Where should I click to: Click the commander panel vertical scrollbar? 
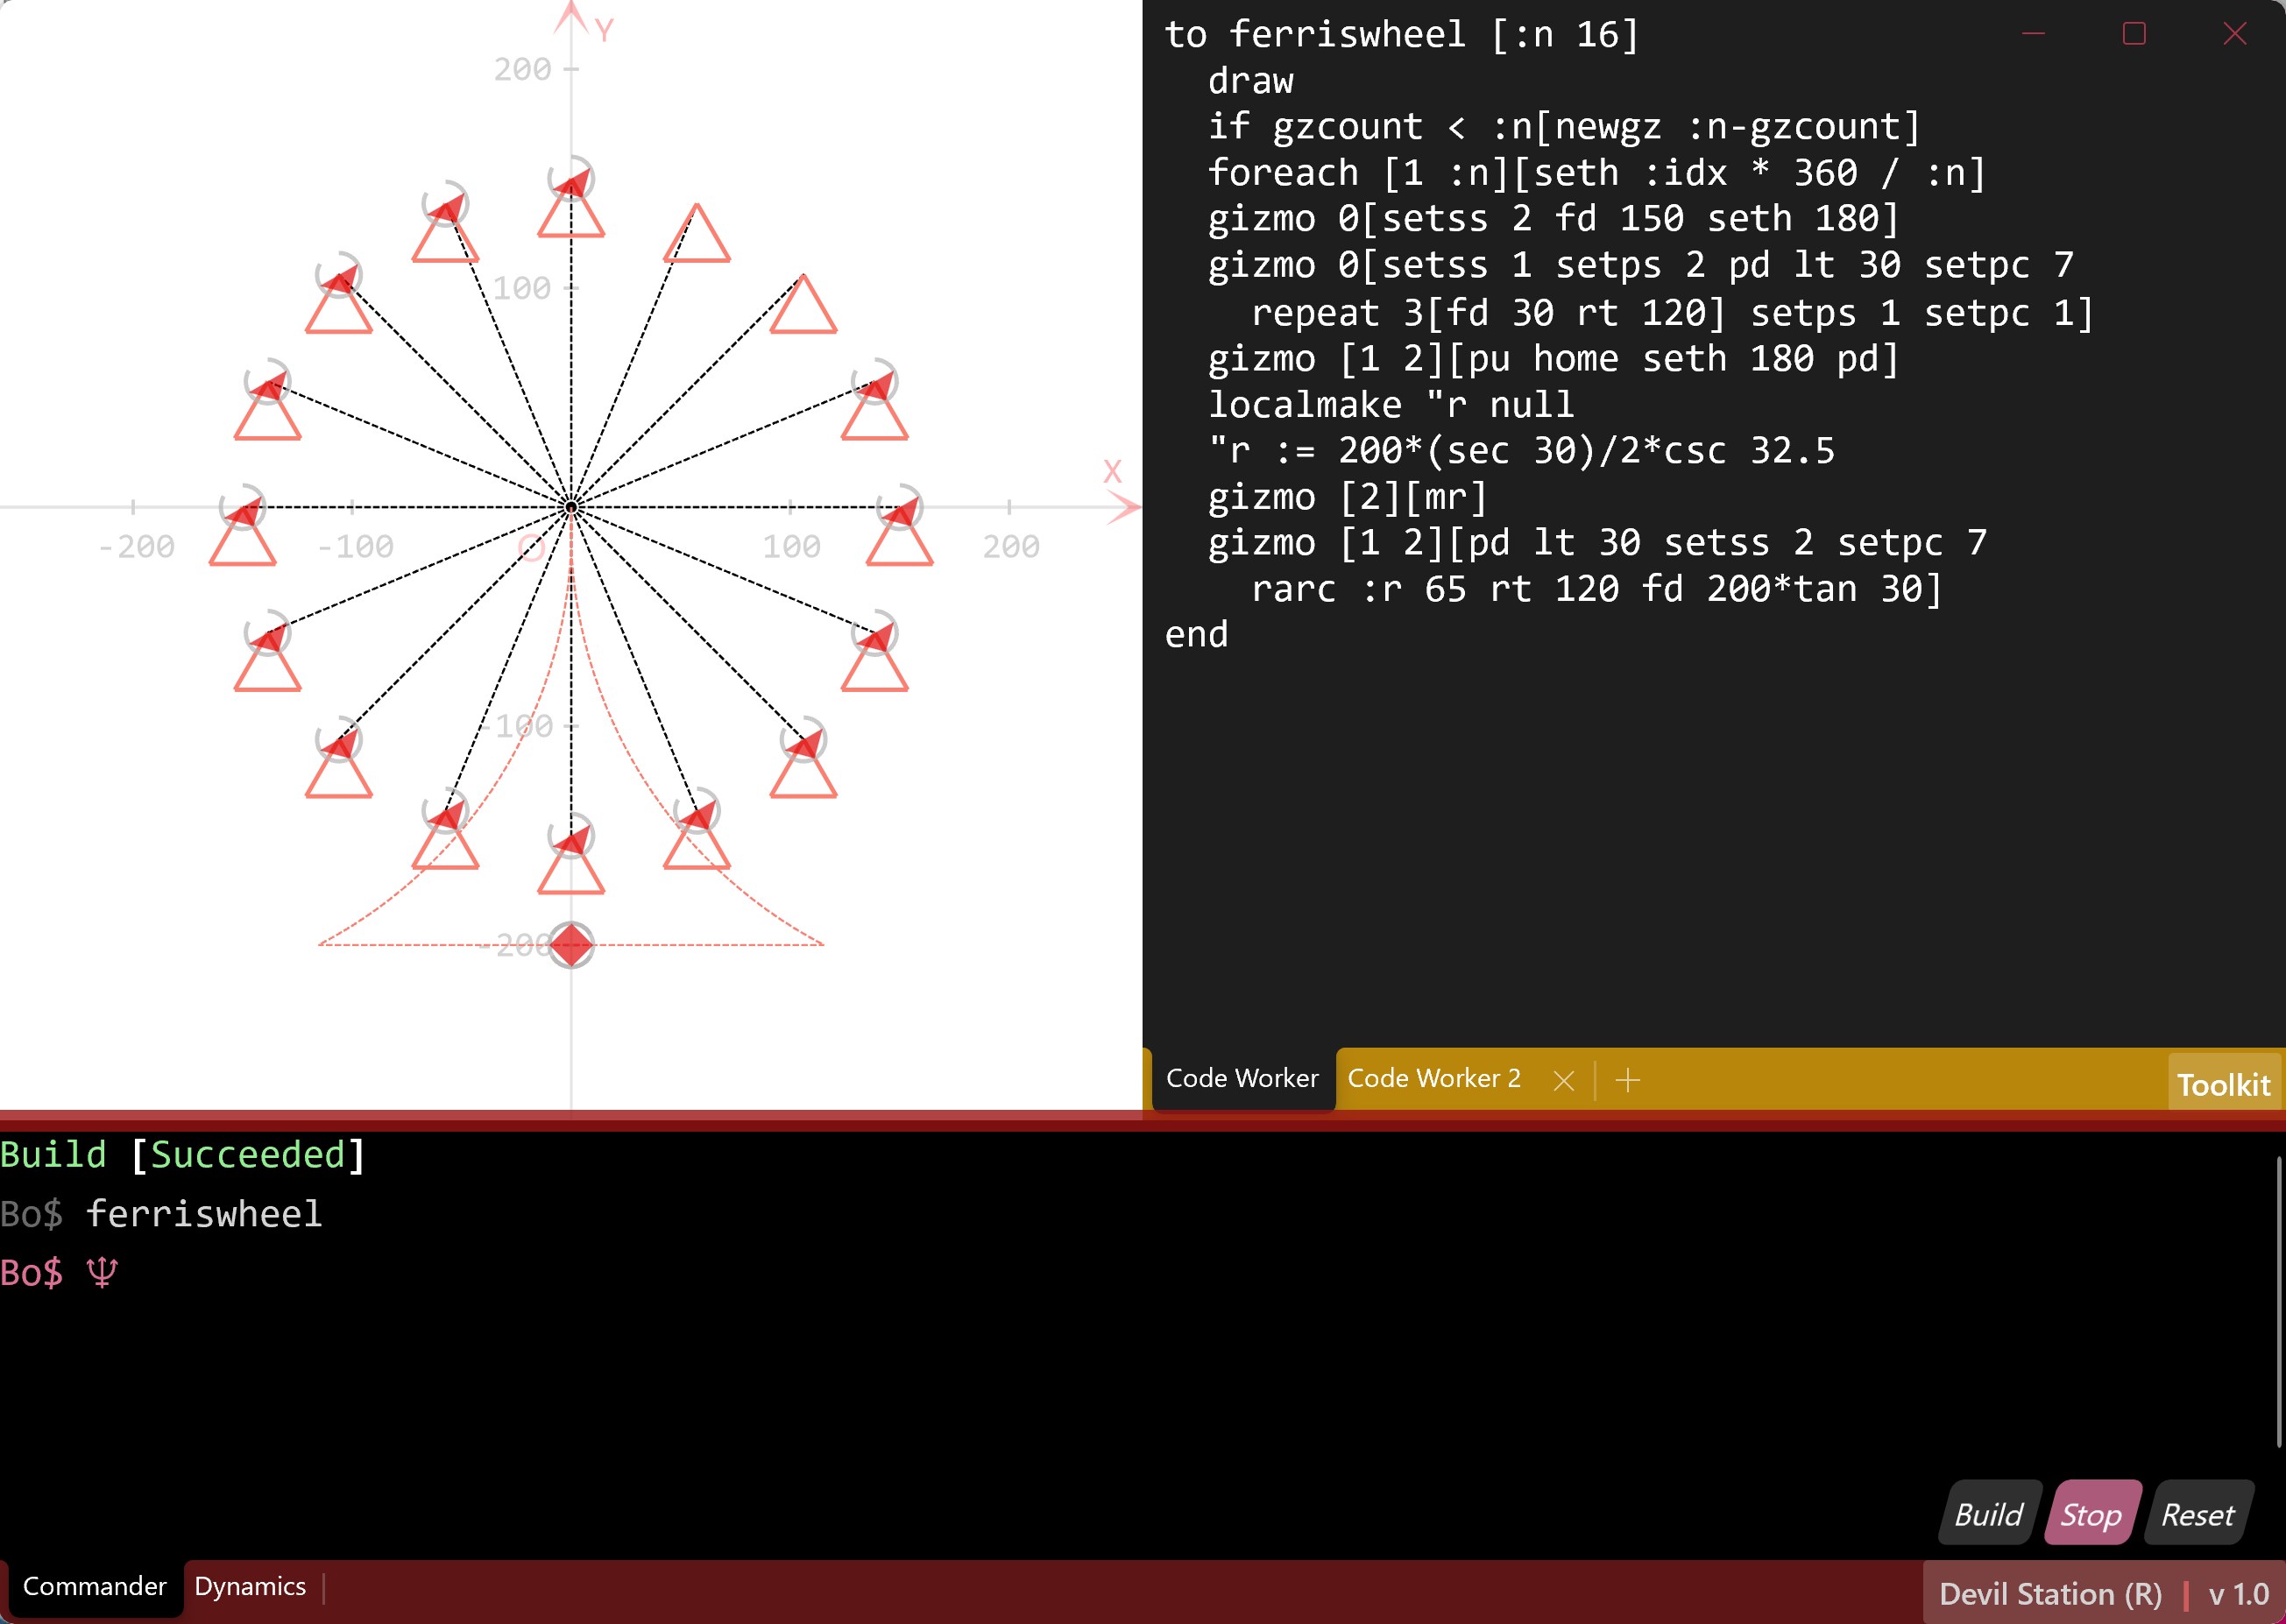click(x=2279, y=1300)
